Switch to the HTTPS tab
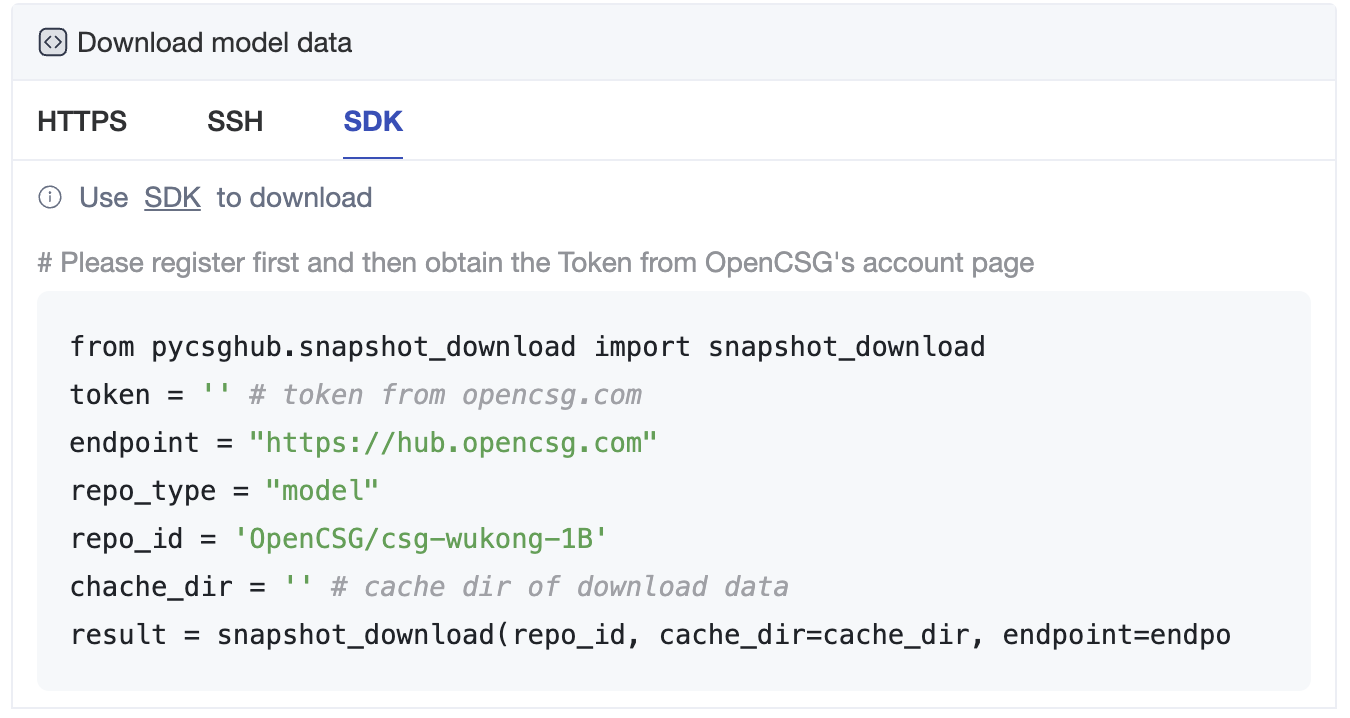The height and width of the screenshot is (718, 1350). coord(82,122)
